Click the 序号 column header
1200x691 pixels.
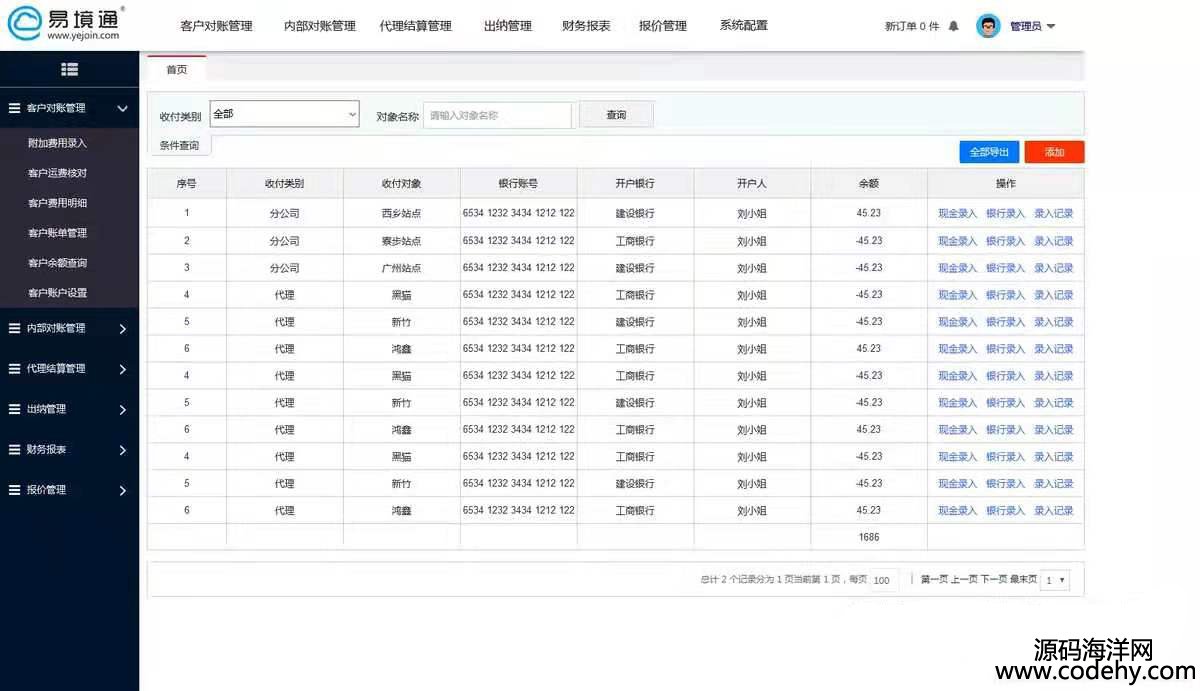click(x=186, y=184)
